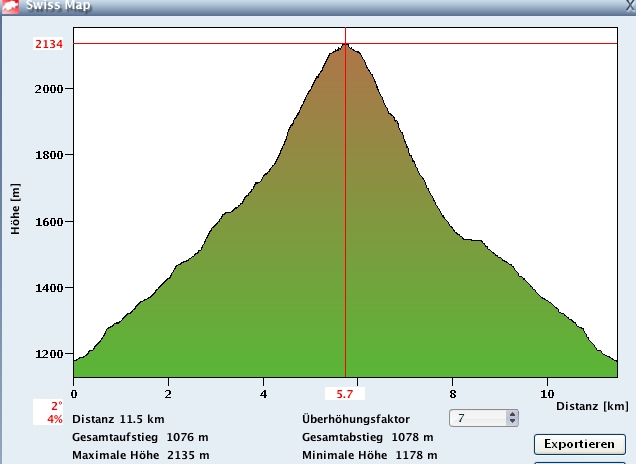Click the red vertical cursor line in the chart
Viewport: 636px width, 464px height.
coord(345,250)
